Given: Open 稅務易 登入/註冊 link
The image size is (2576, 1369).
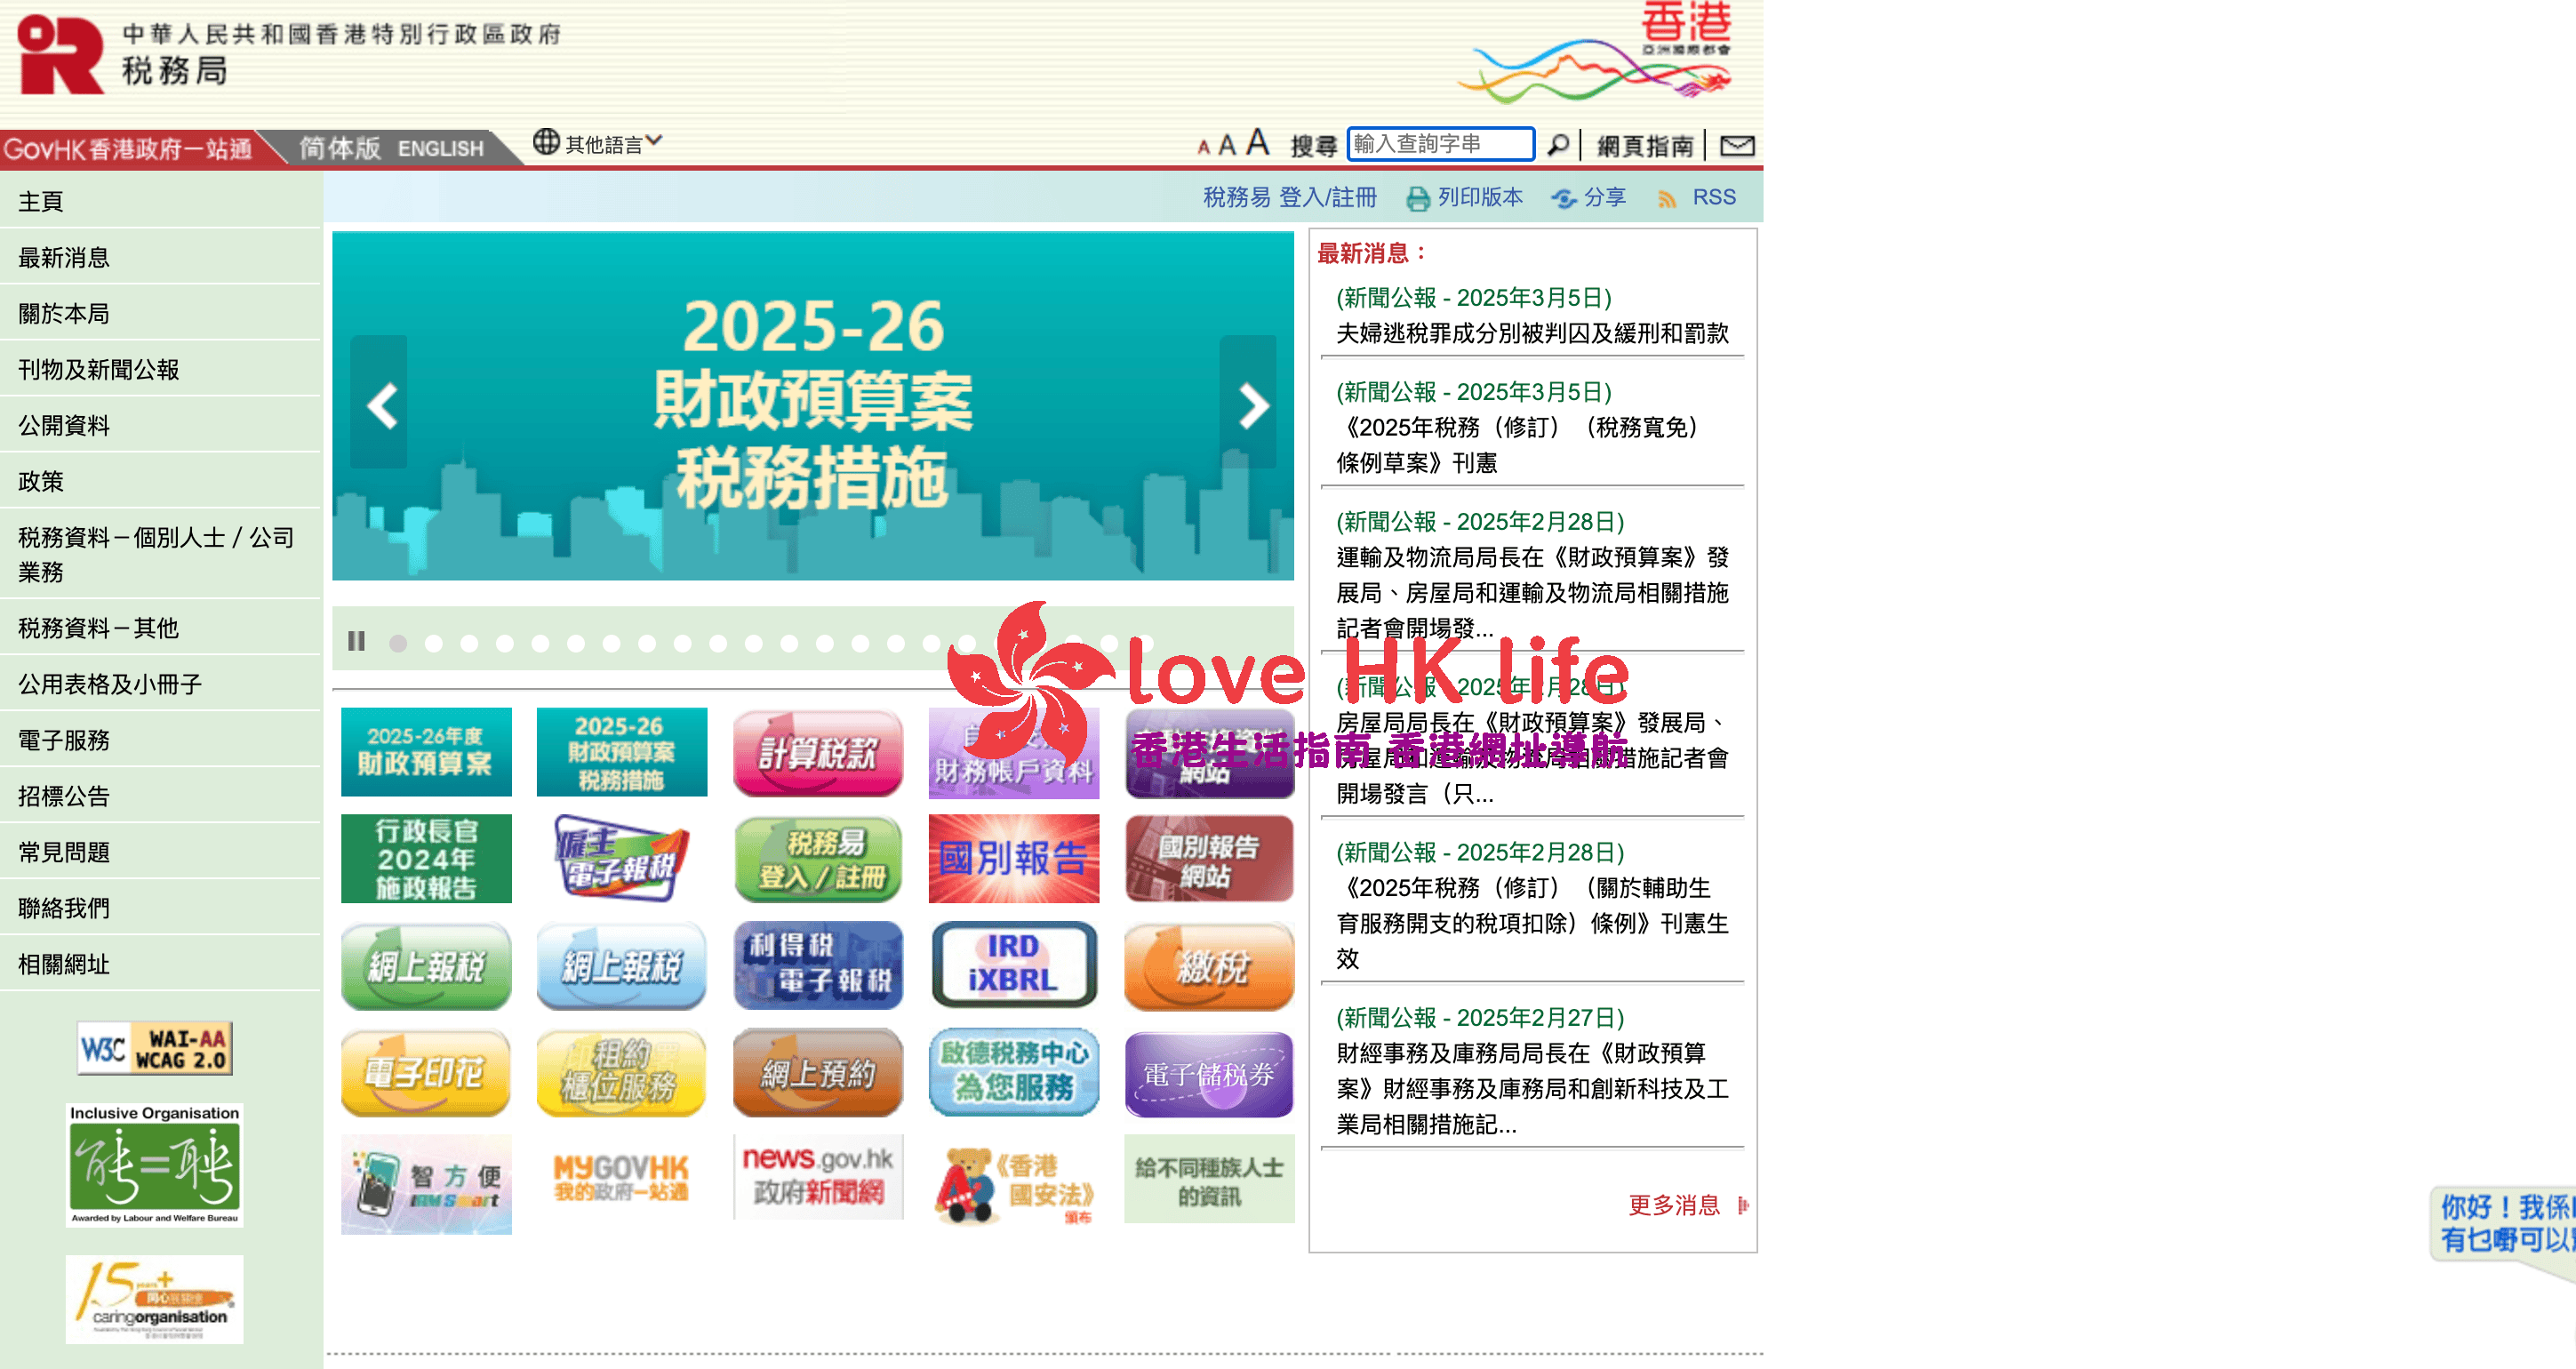Looking at the screenshot, I should coord(1287,198).
